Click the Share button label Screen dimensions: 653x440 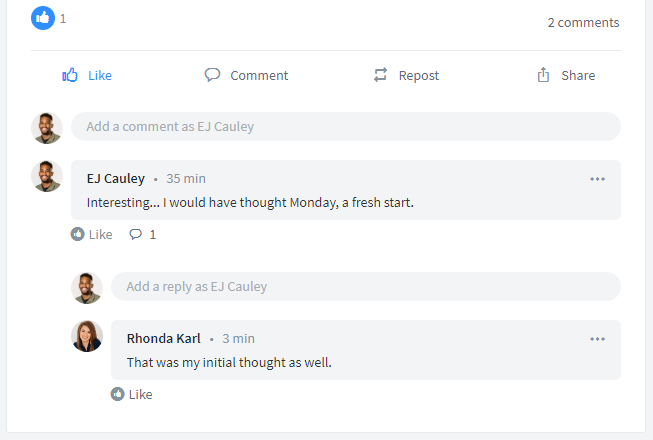point(578,75)
